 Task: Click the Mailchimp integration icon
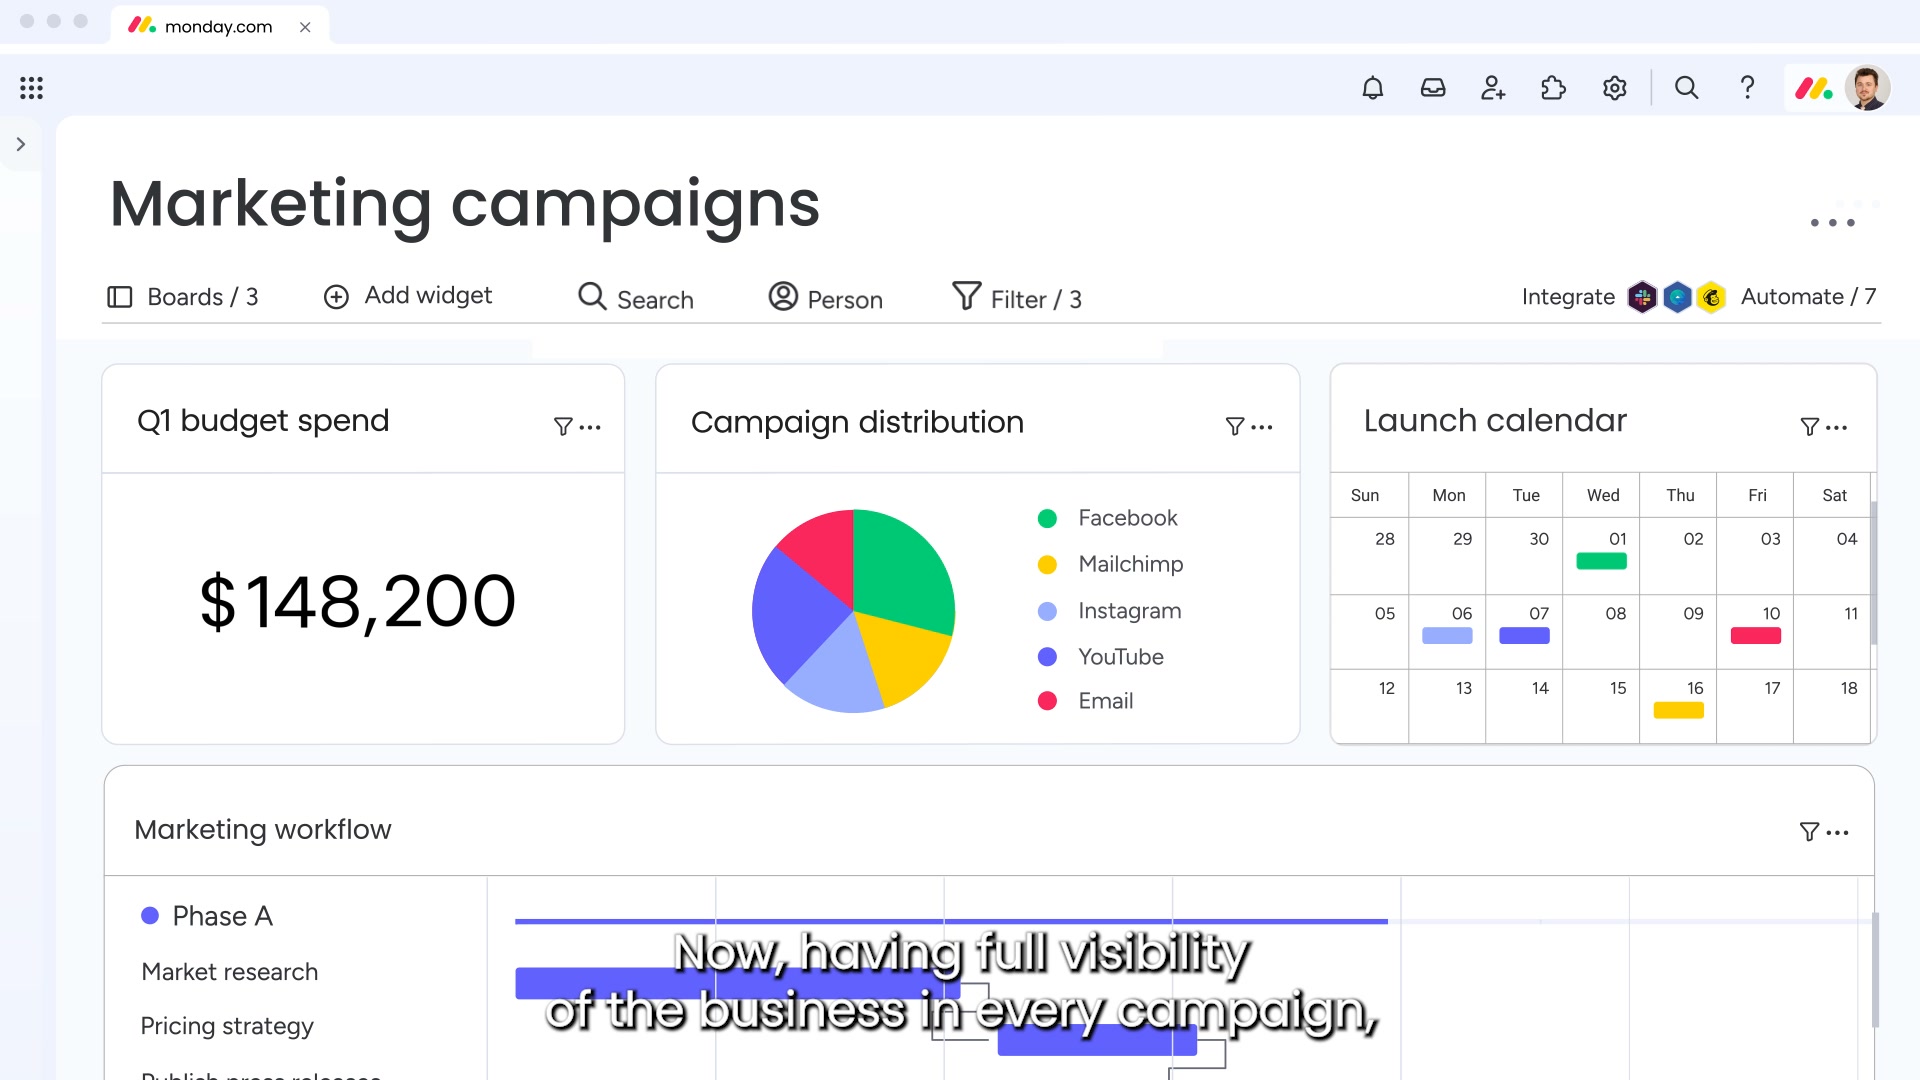point(1711,297)
